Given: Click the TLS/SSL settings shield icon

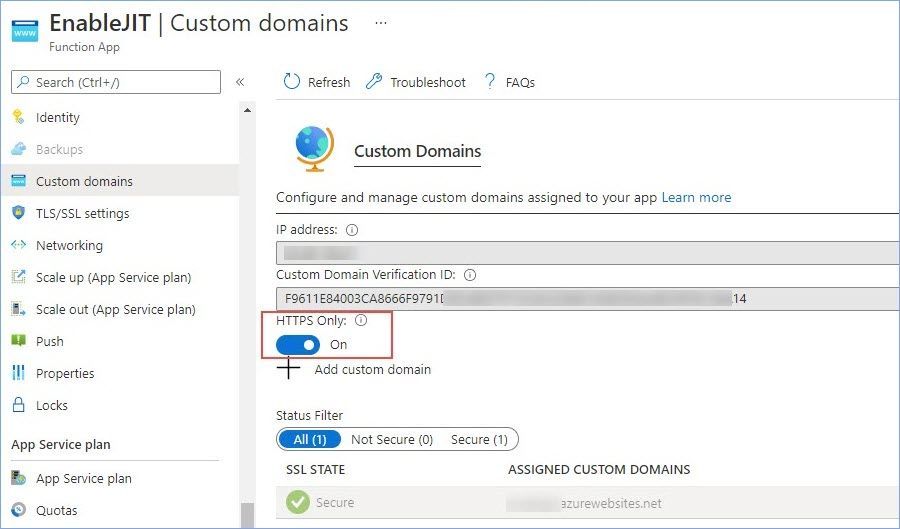Looking at the screenshot, I should click(x=18, y=213).
